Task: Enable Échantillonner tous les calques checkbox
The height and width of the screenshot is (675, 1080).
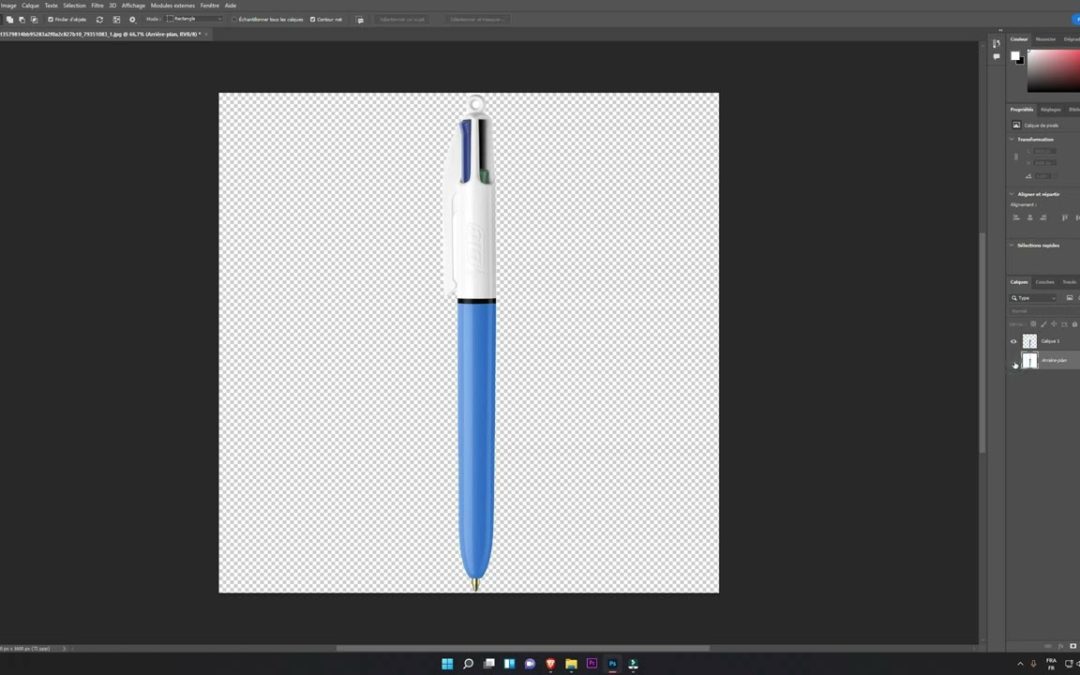Action: (234, 19)
